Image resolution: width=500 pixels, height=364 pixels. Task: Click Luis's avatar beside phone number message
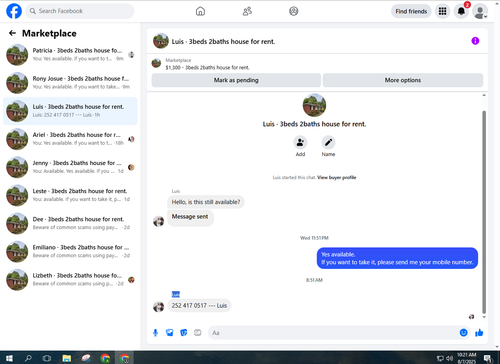[158, 307]
